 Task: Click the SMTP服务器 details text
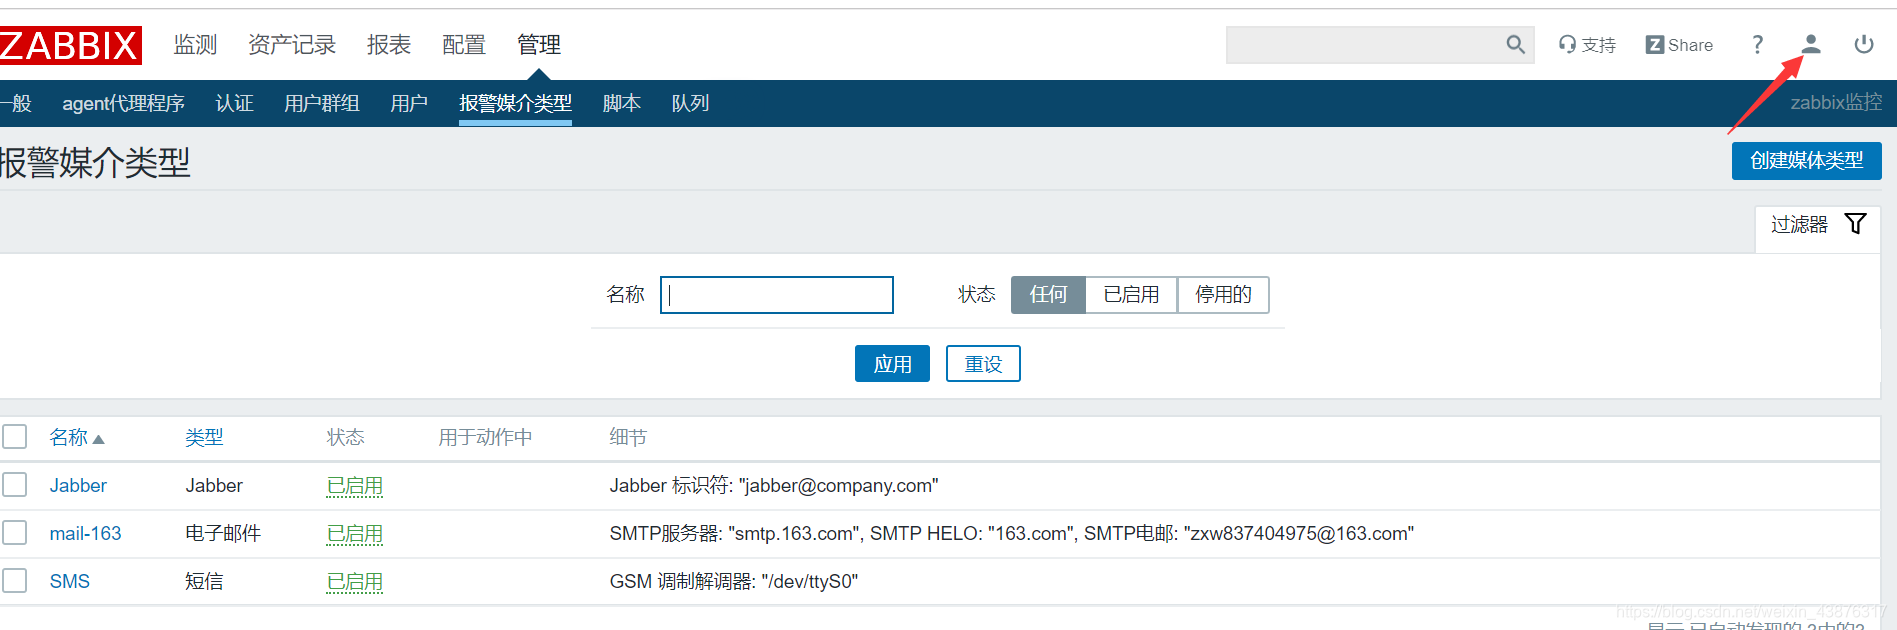coord(1012,533)
